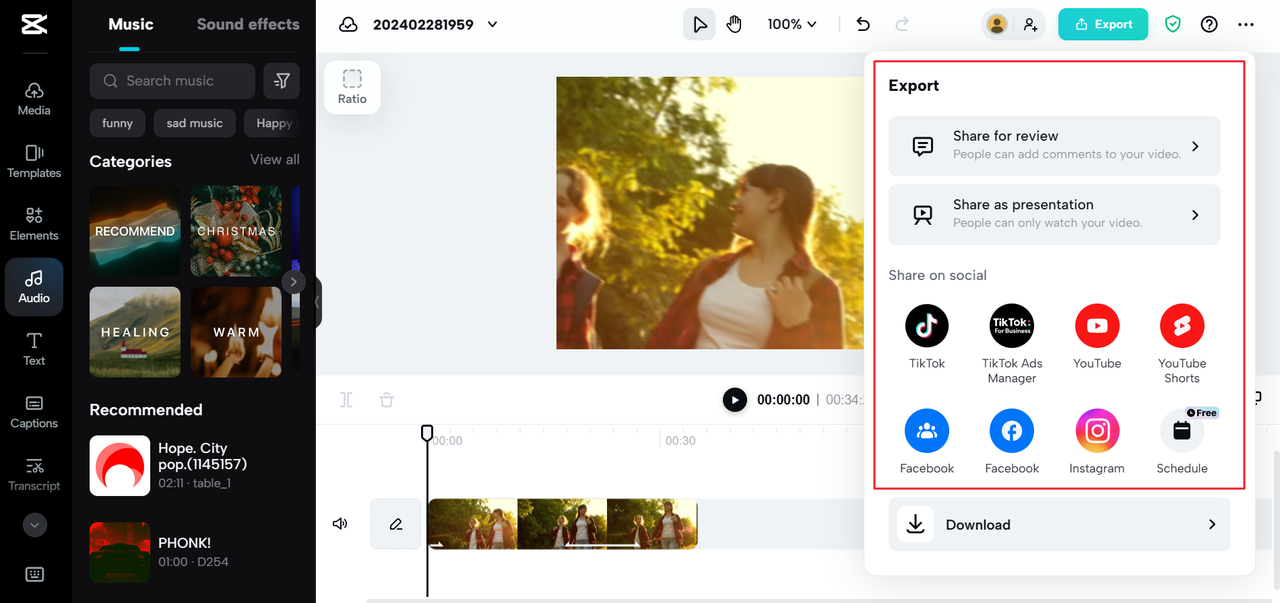Viewport: 1280px width, 603px height.
Task: Select the hand pan tool
Action: click(734, 24)
